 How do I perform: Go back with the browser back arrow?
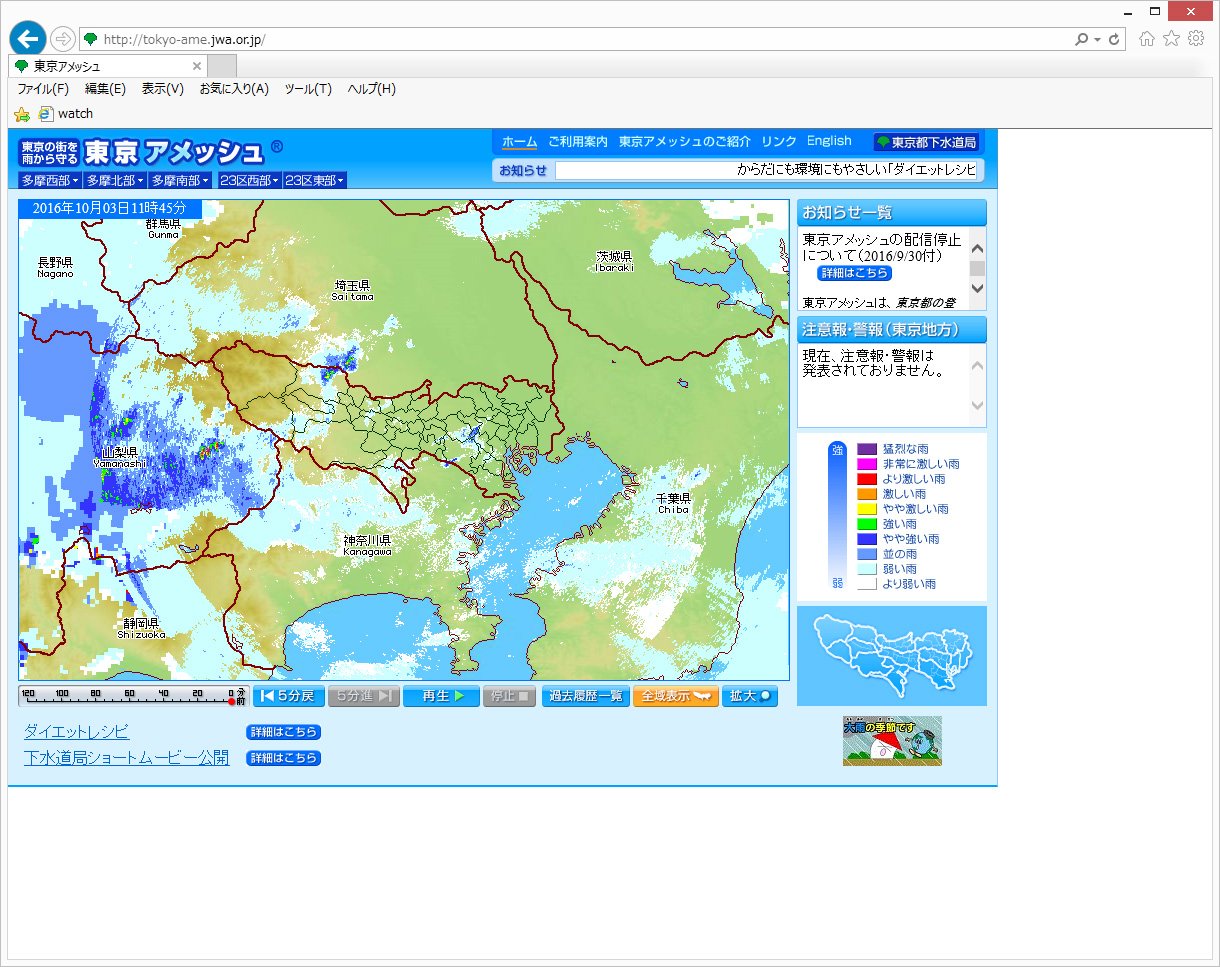pyautogui.click(x=28, y=38)
